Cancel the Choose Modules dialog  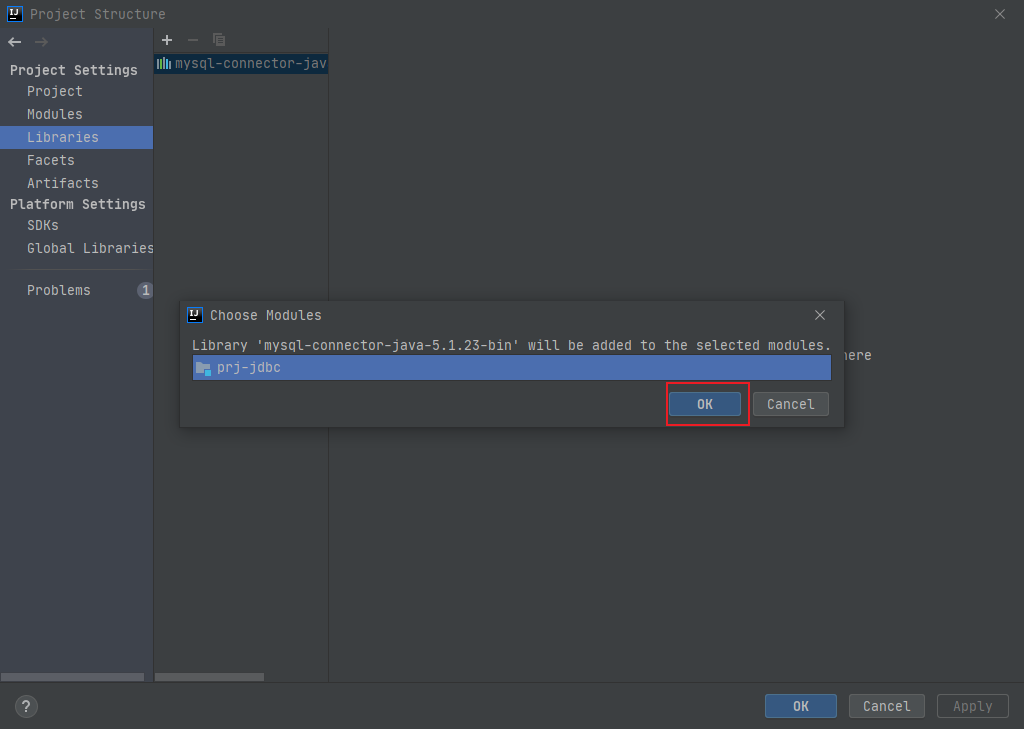pos(791,404)
